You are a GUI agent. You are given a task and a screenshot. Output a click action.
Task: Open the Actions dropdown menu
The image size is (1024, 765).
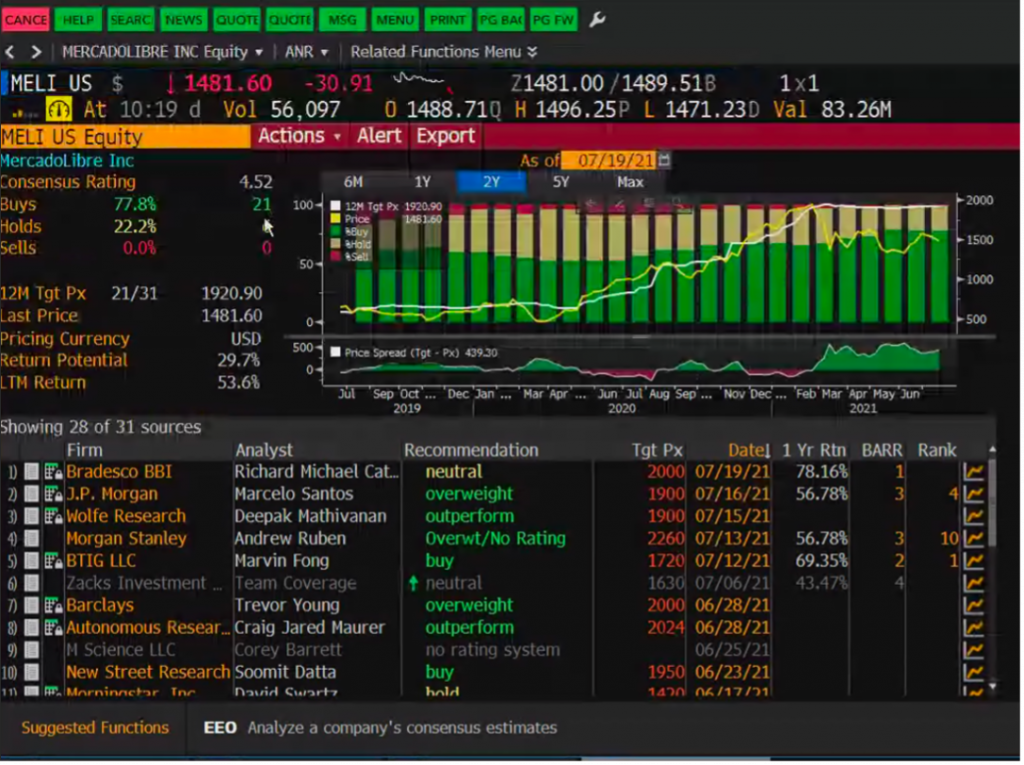(x=300, y=136)
